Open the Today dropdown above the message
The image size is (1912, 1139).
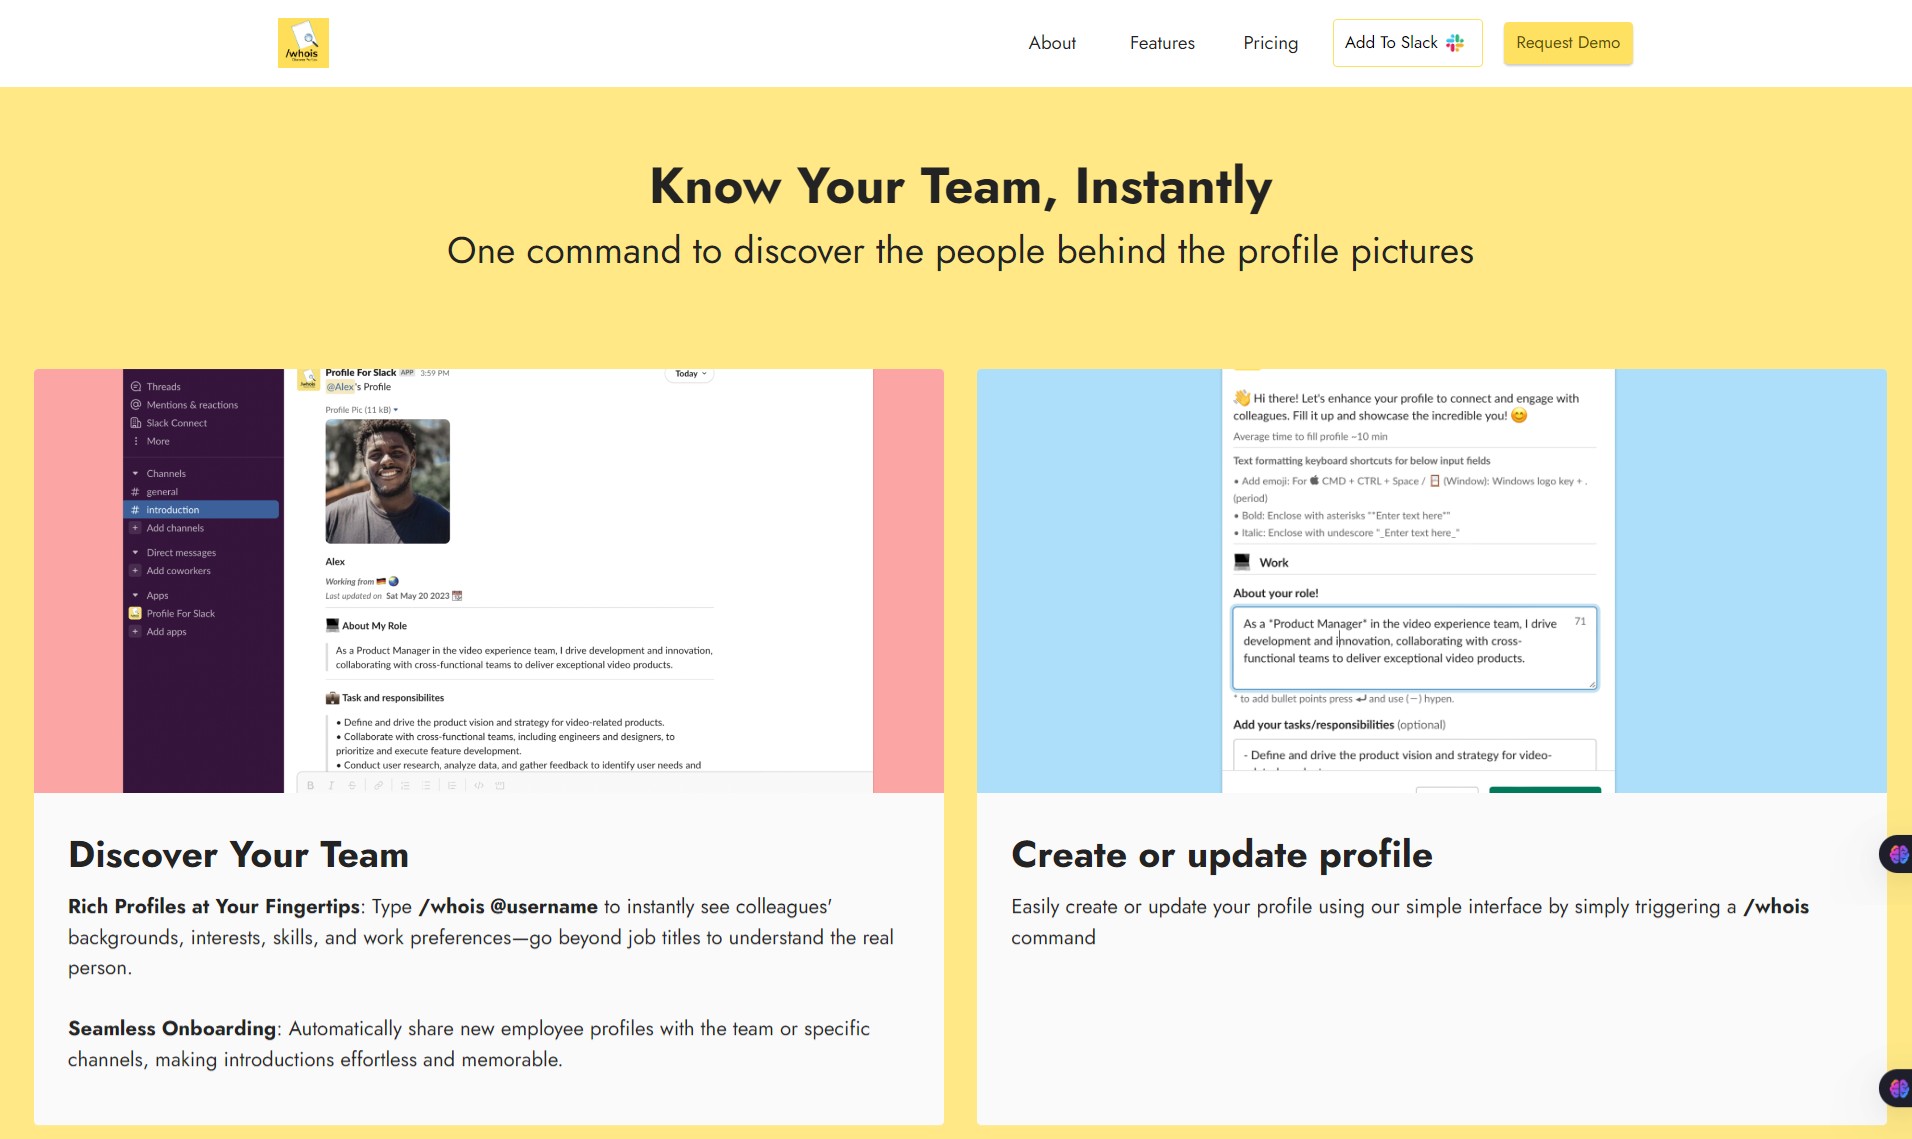[x=689, y=373]
